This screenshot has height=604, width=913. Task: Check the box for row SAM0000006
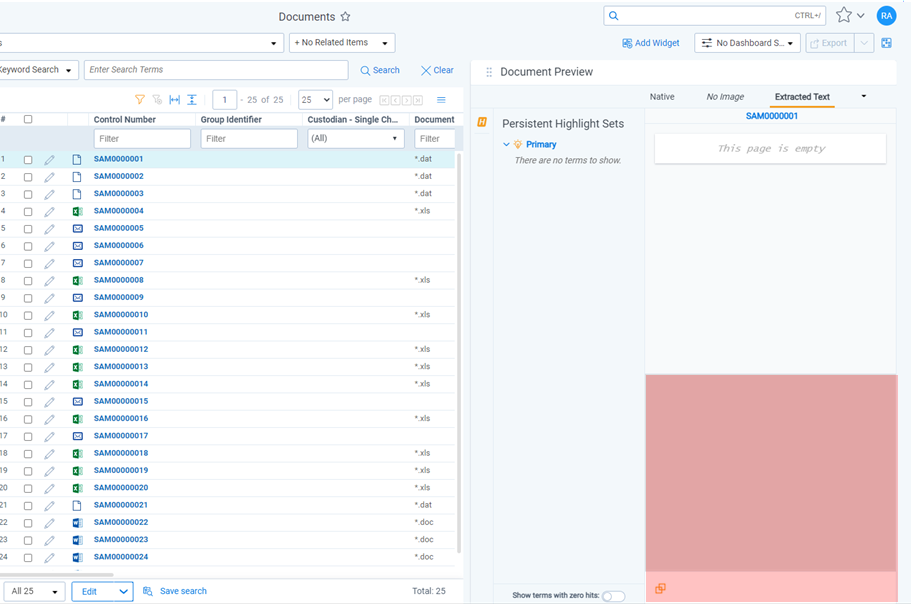(28, 246)
